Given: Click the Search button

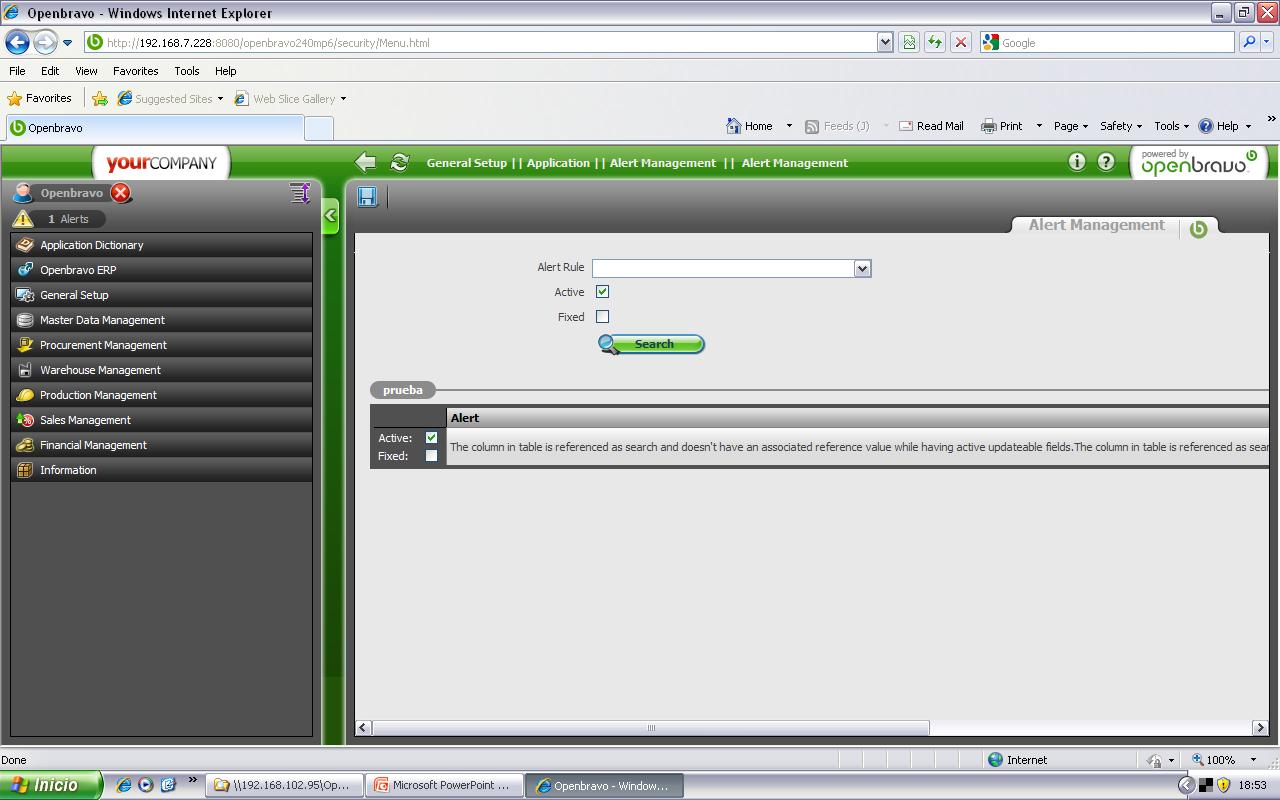Looking at the screenshot, I should (652, 344).
